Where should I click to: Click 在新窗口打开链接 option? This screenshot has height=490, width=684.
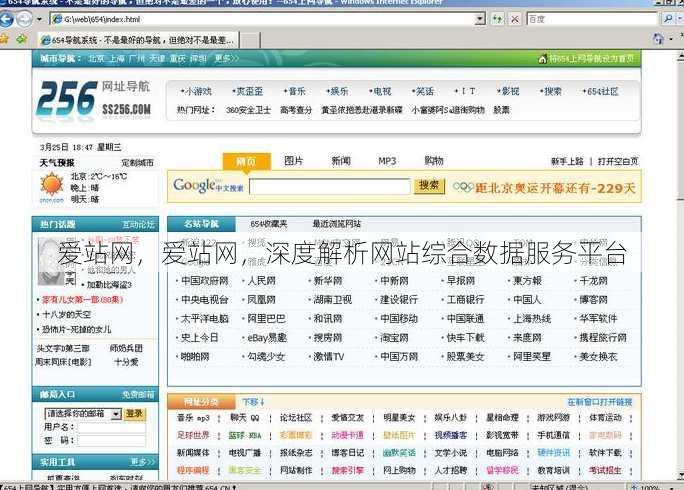click(x=600, y=401)
